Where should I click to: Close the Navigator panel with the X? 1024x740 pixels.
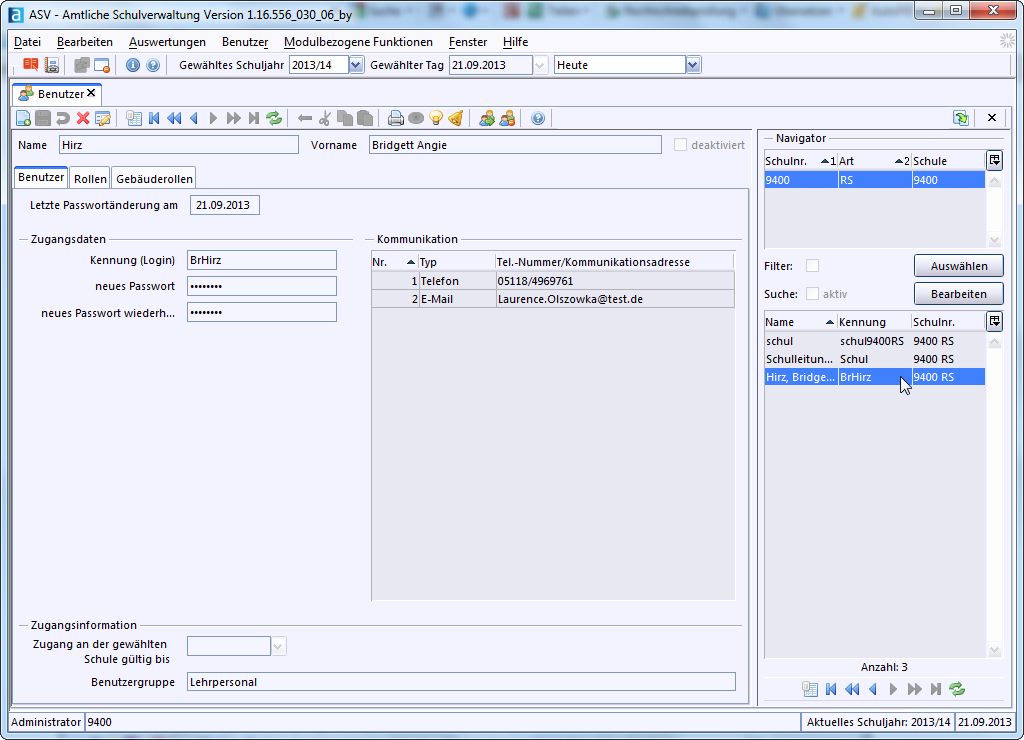[991, 118]
